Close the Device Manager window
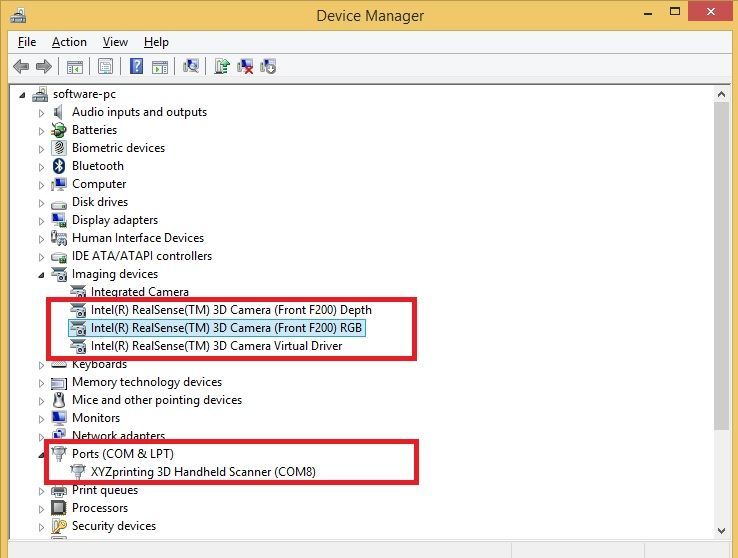The width and height of the screenshot is (738, 558). click(711, 11)
